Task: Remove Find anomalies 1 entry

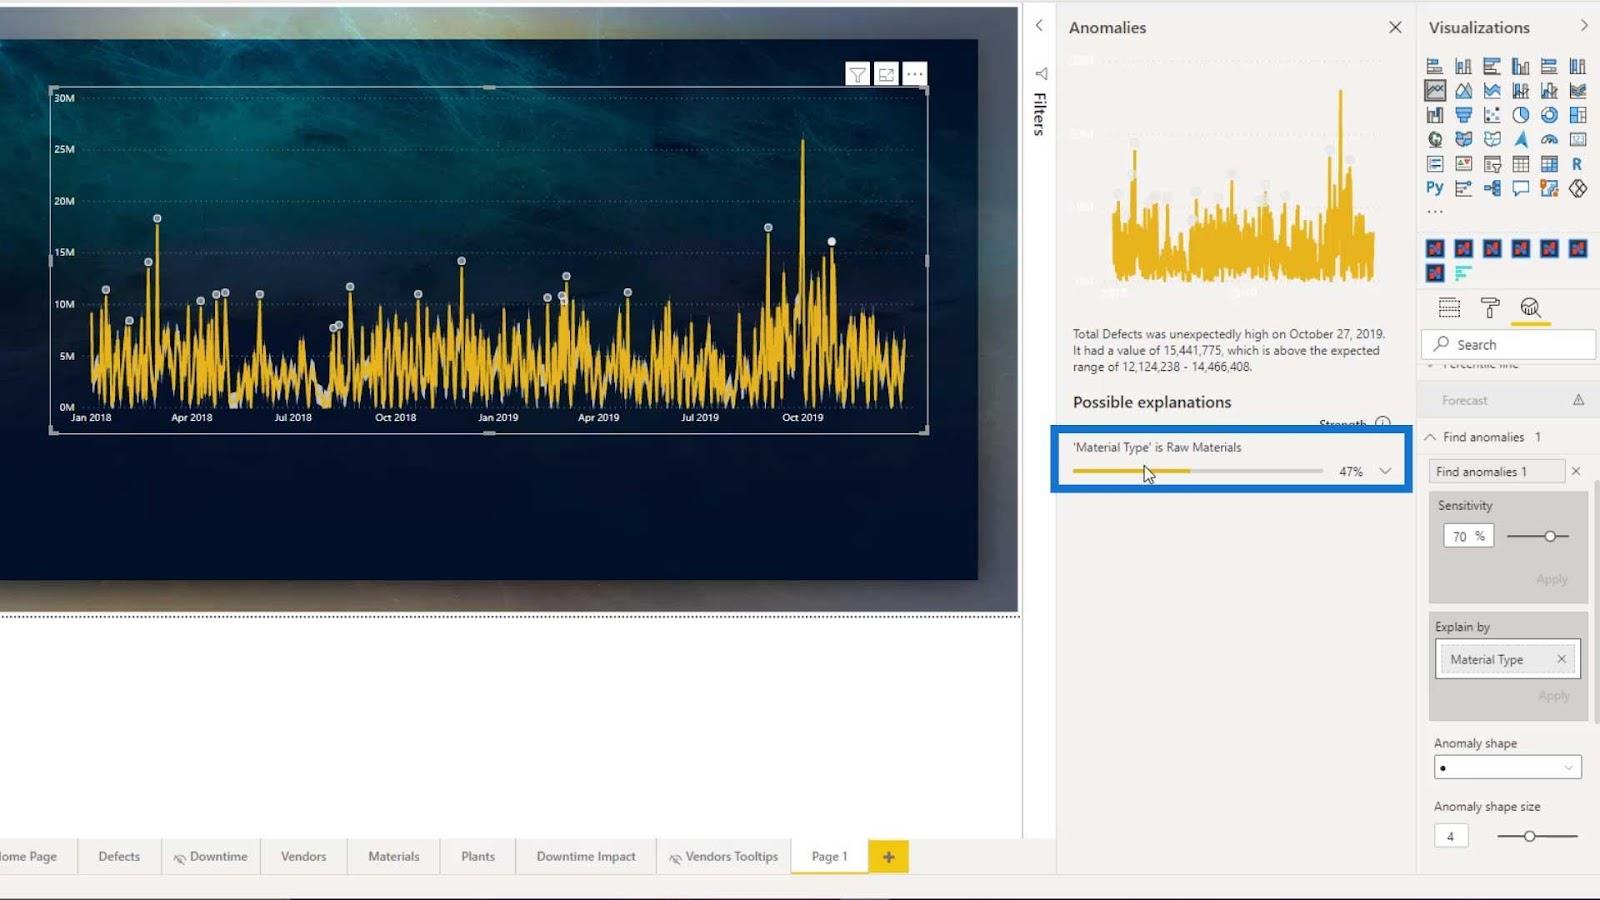Action: 1576,471
